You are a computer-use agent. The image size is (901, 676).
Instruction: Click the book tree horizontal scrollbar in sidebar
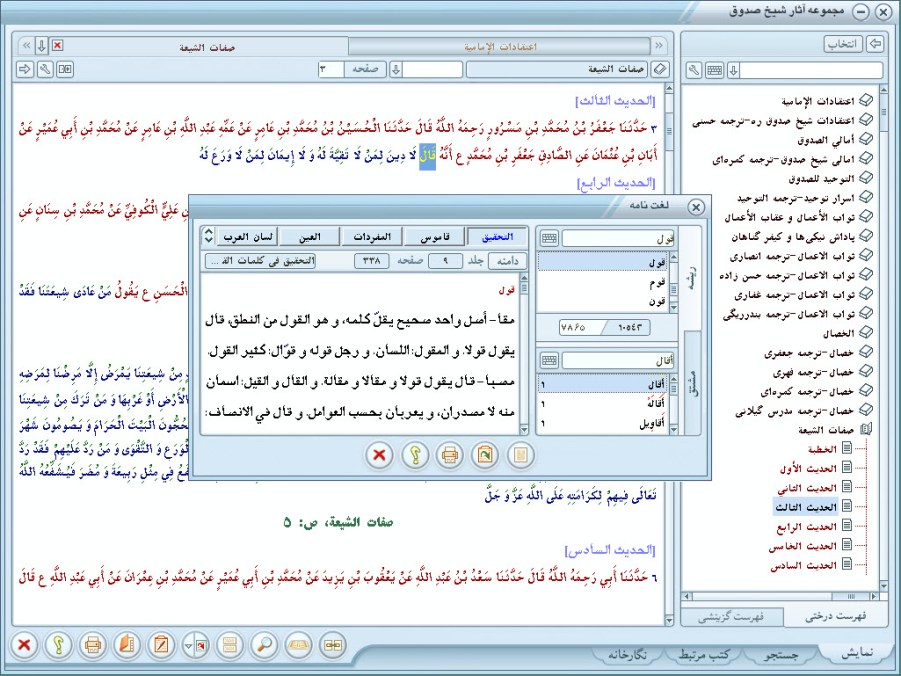click(781, 597)
